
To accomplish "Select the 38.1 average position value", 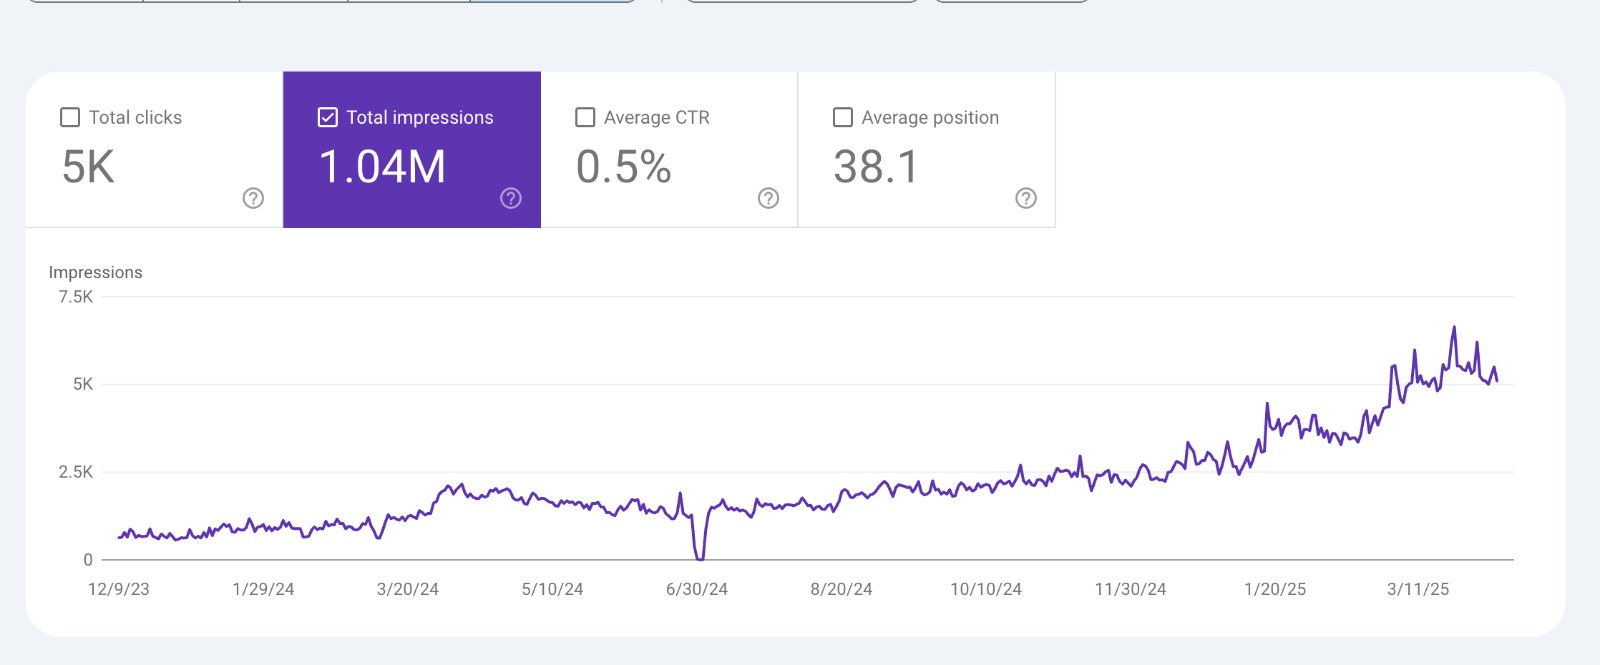I will click(x=875, y=167).
